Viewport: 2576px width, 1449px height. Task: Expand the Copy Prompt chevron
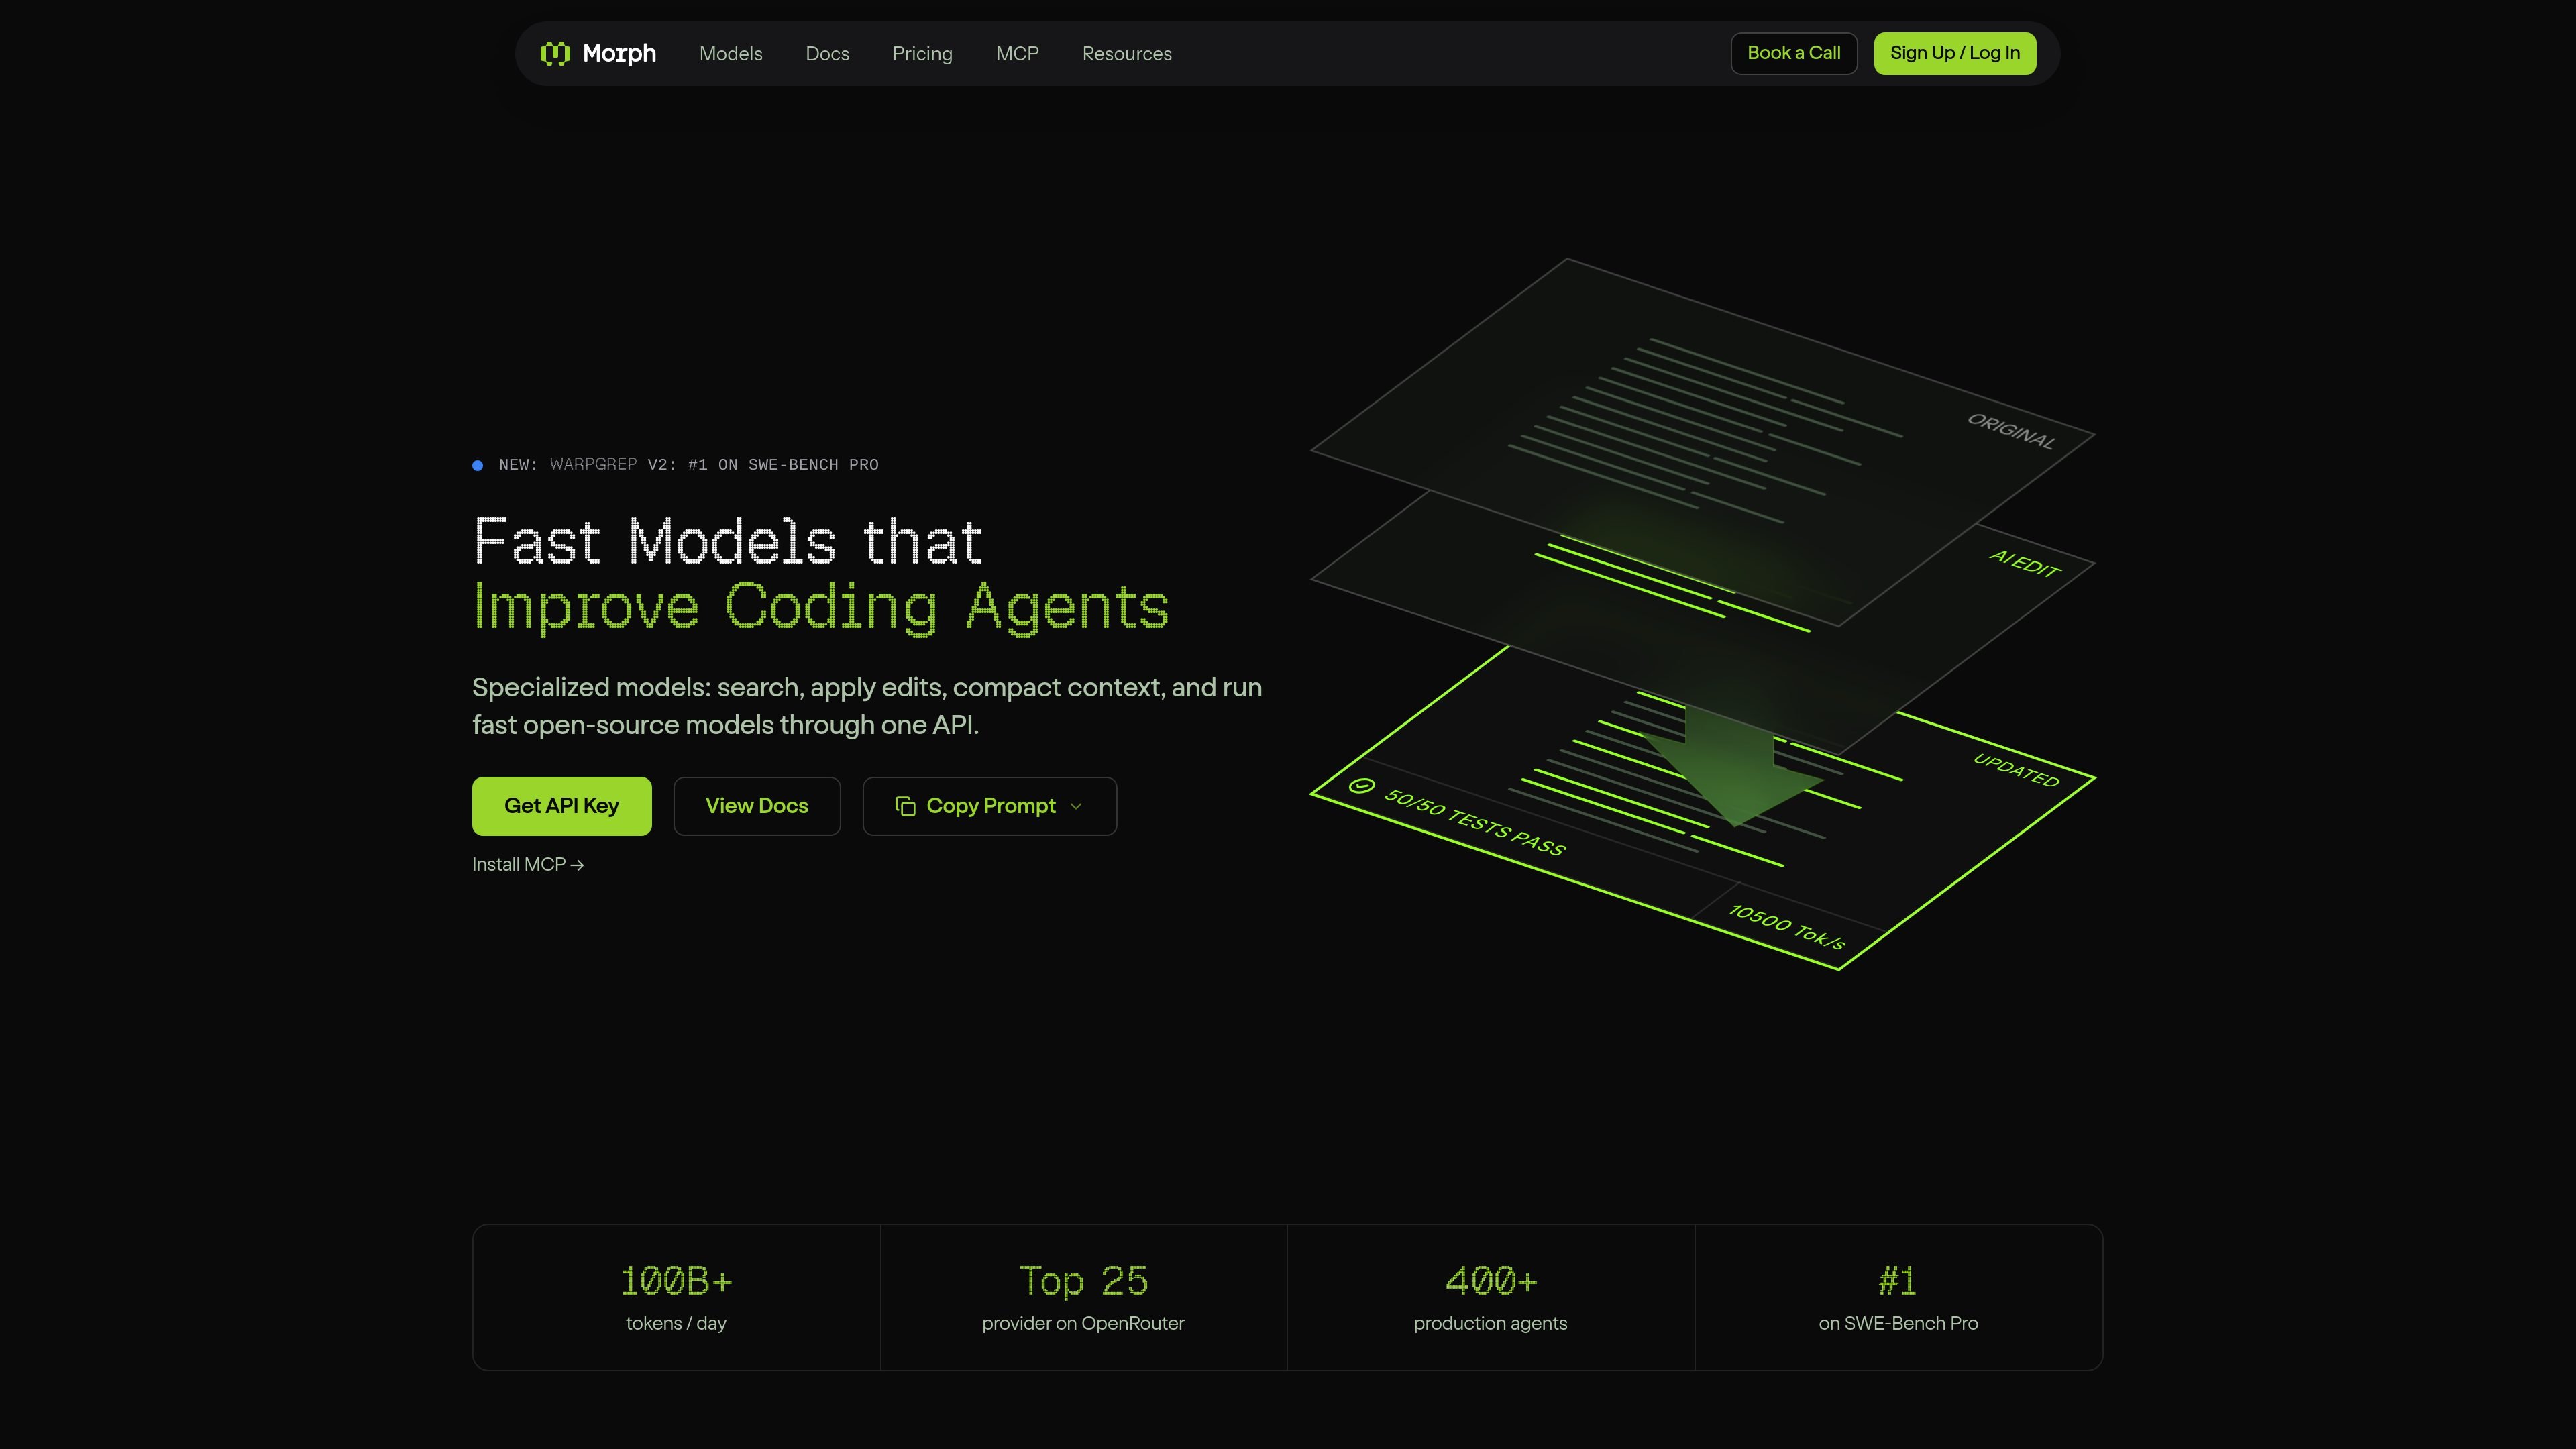point(1076,806)
